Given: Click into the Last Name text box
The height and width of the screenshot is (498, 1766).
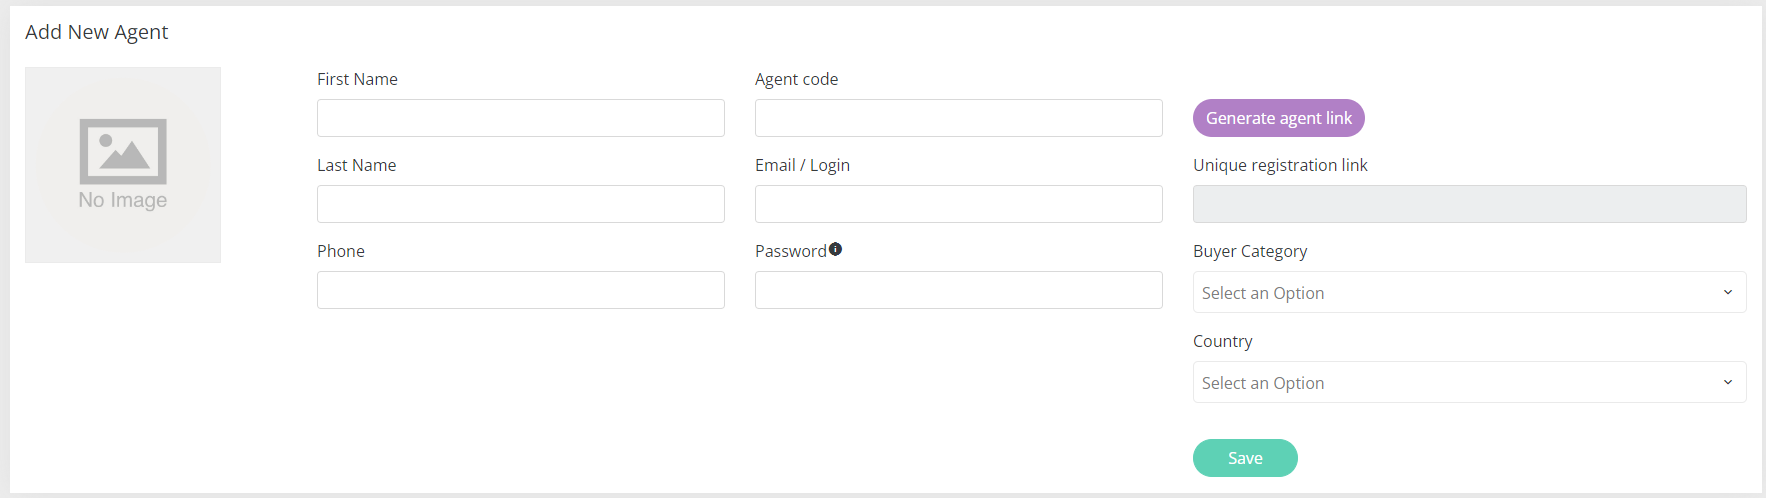Looking at the screenshot, I should (520, 204).
